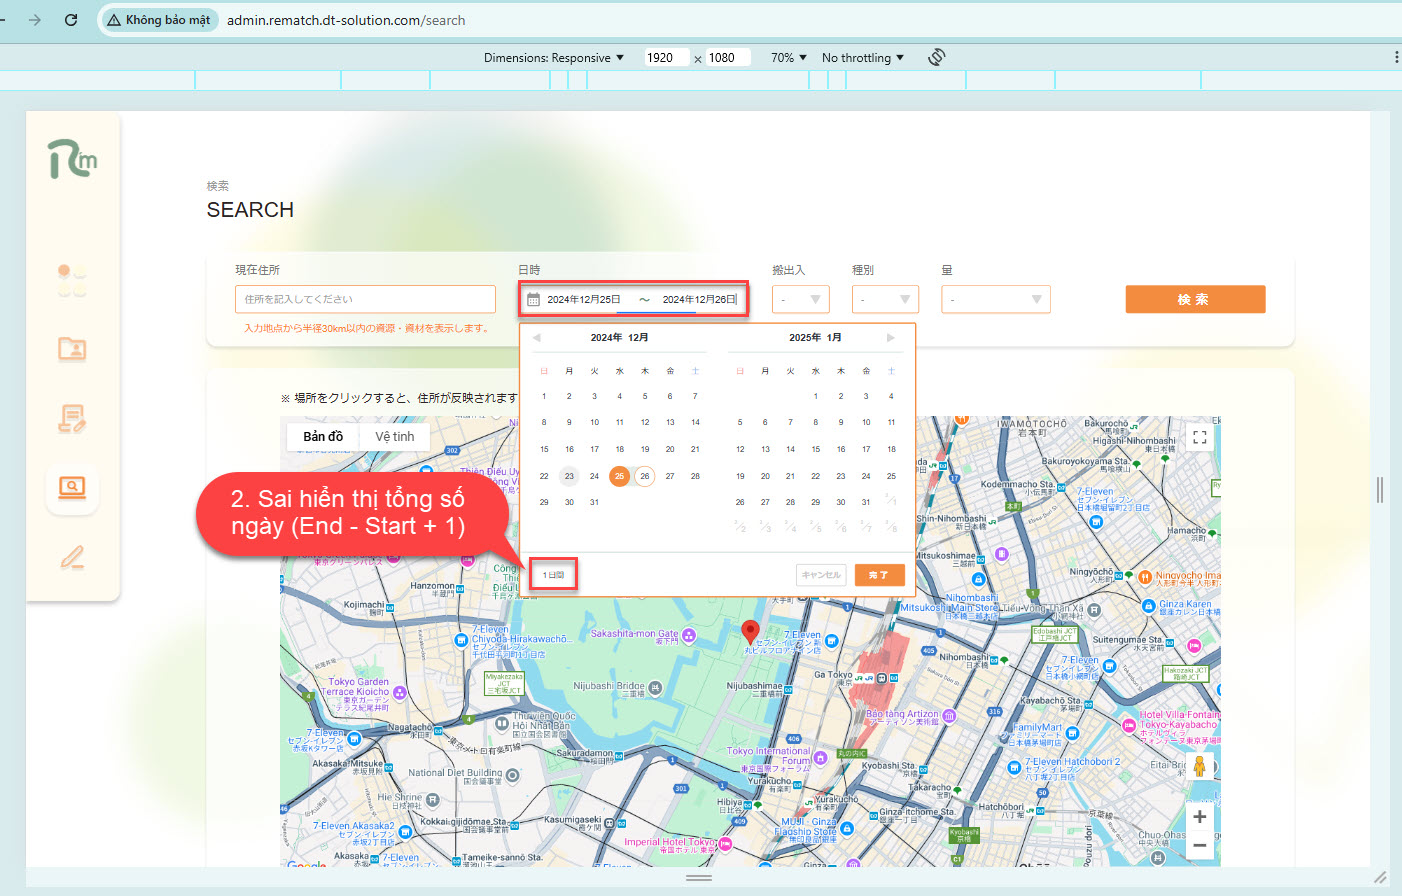Select the Bản đồ map tab
The height and width of the screenshot is (896, 1402).
click(323, 437)
